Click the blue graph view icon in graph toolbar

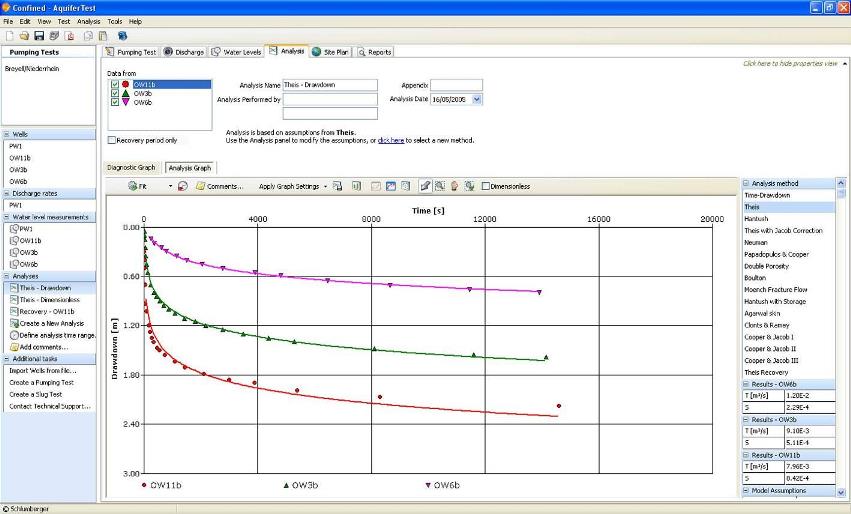click(391, 186)
